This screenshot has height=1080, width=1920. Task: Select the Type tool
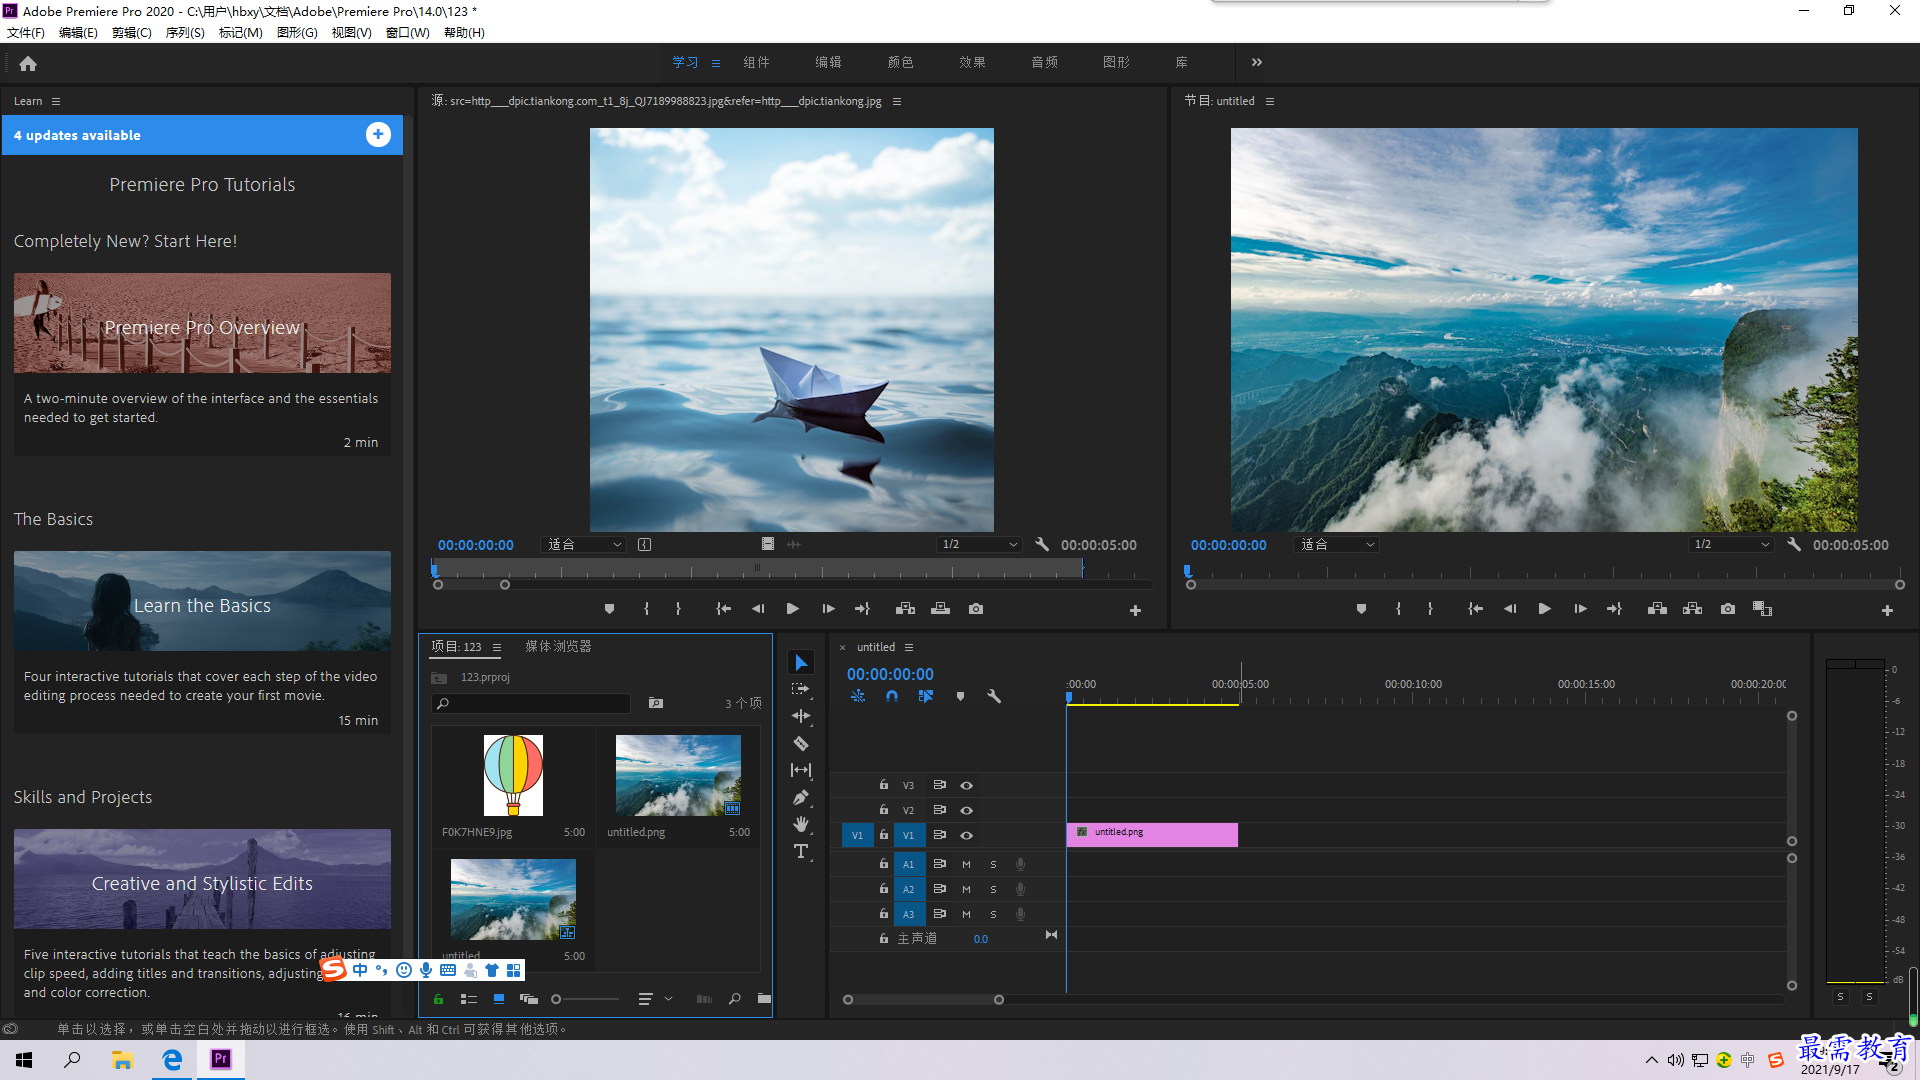coord(801,851)
